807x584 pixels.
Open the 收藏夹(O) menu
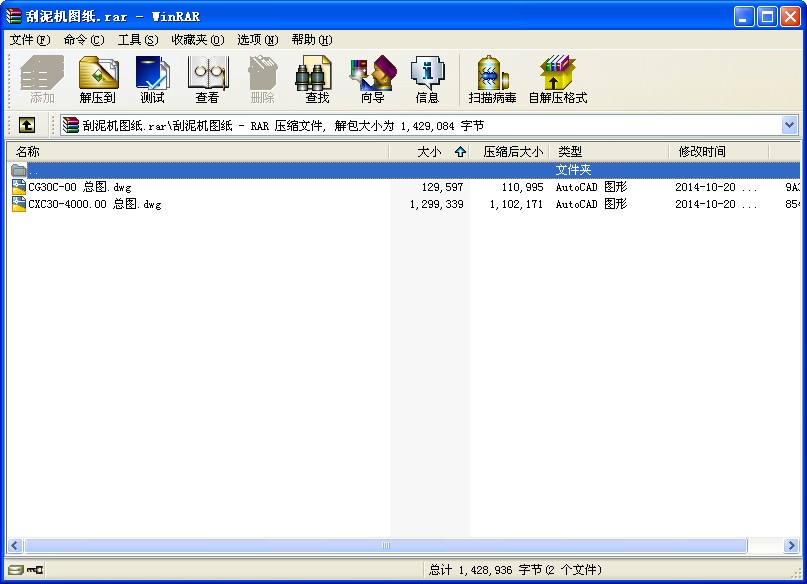198,40
